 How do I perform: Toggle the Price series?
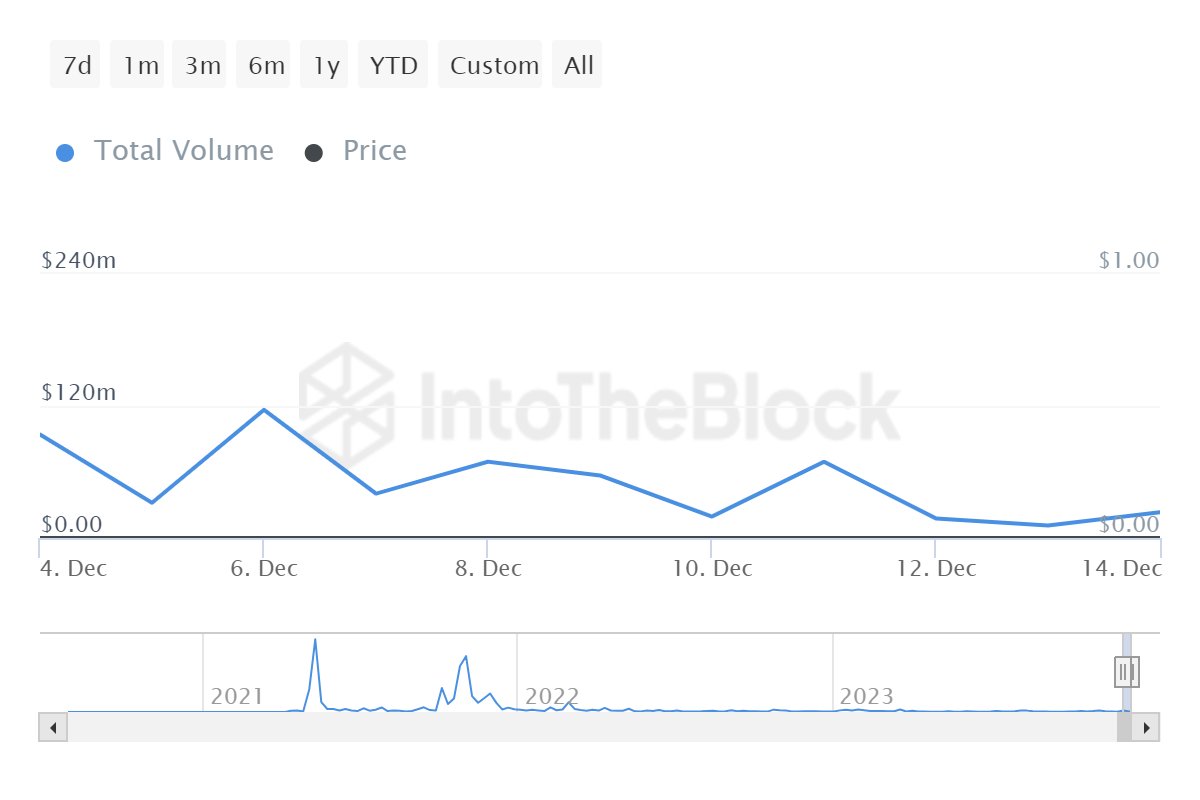tap(374, 151)
